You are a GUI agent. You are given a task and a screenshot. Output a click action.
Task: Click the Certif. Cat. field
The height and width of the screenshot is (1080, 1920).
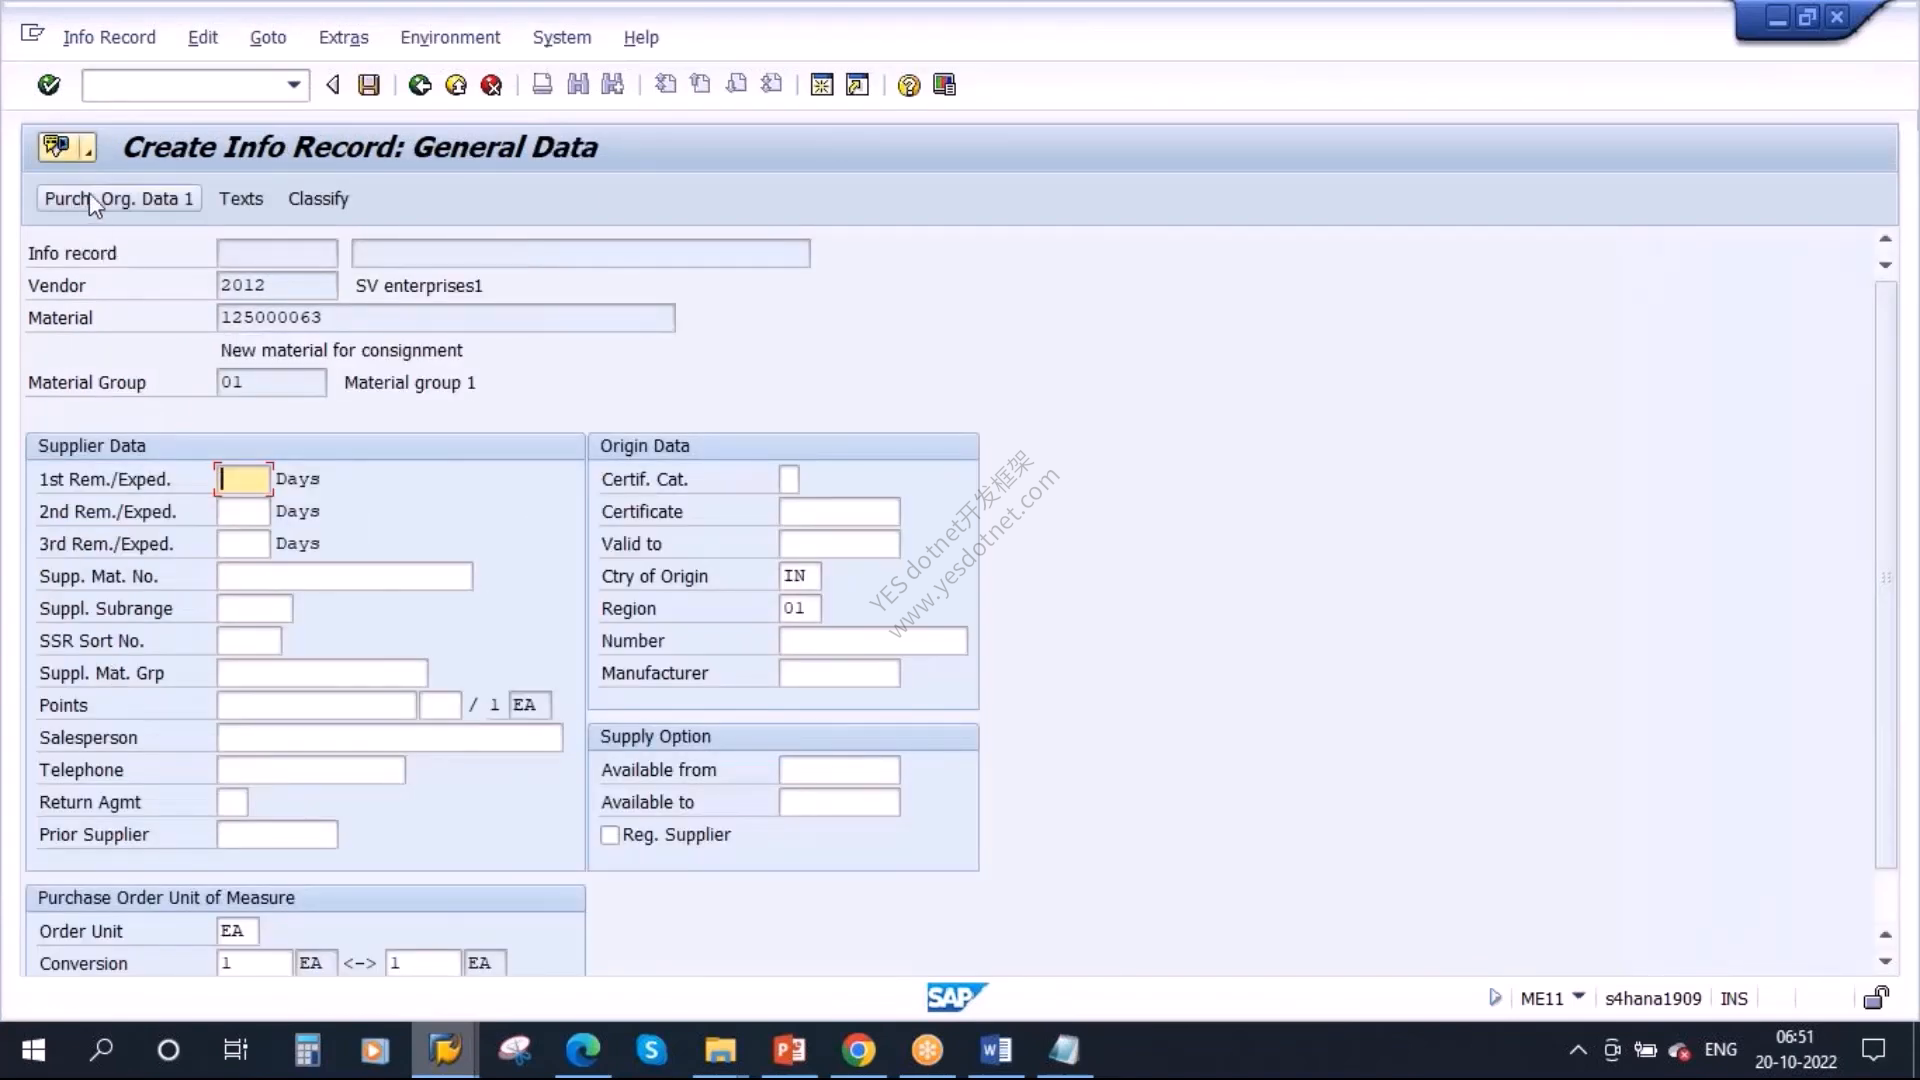tap(789, 479)
